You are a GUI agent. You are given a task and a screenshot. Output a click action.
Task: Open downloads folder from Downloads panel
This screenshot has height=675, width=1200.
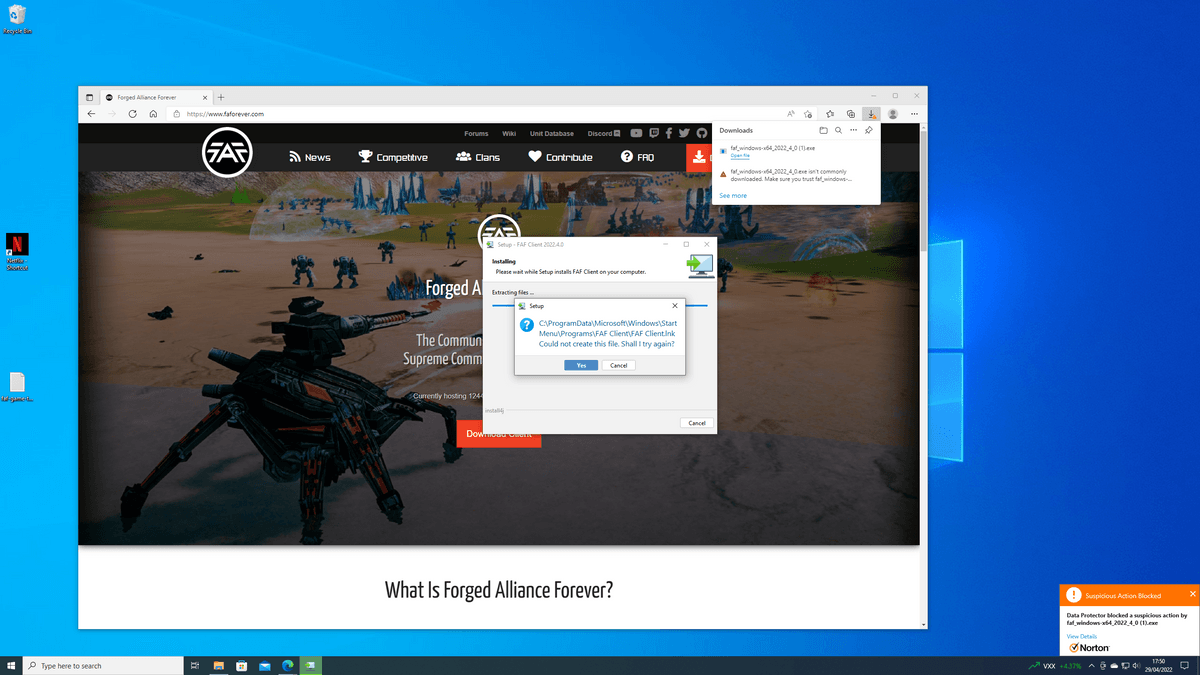pyautogui.click(x=823, y=130)
